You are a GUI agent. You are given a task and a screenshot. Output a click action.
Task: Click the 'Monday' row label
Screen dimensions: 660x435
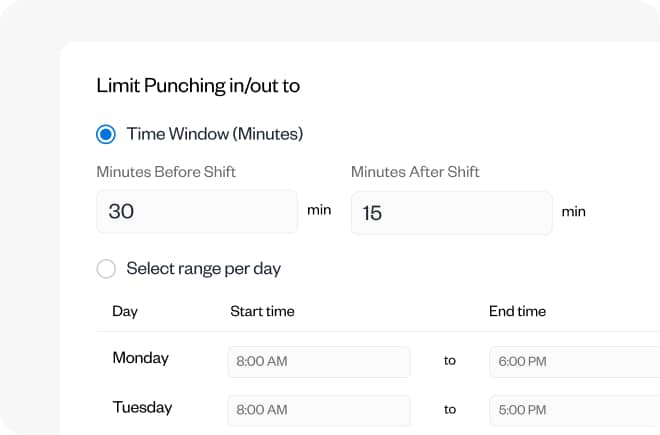click(141, 358)
